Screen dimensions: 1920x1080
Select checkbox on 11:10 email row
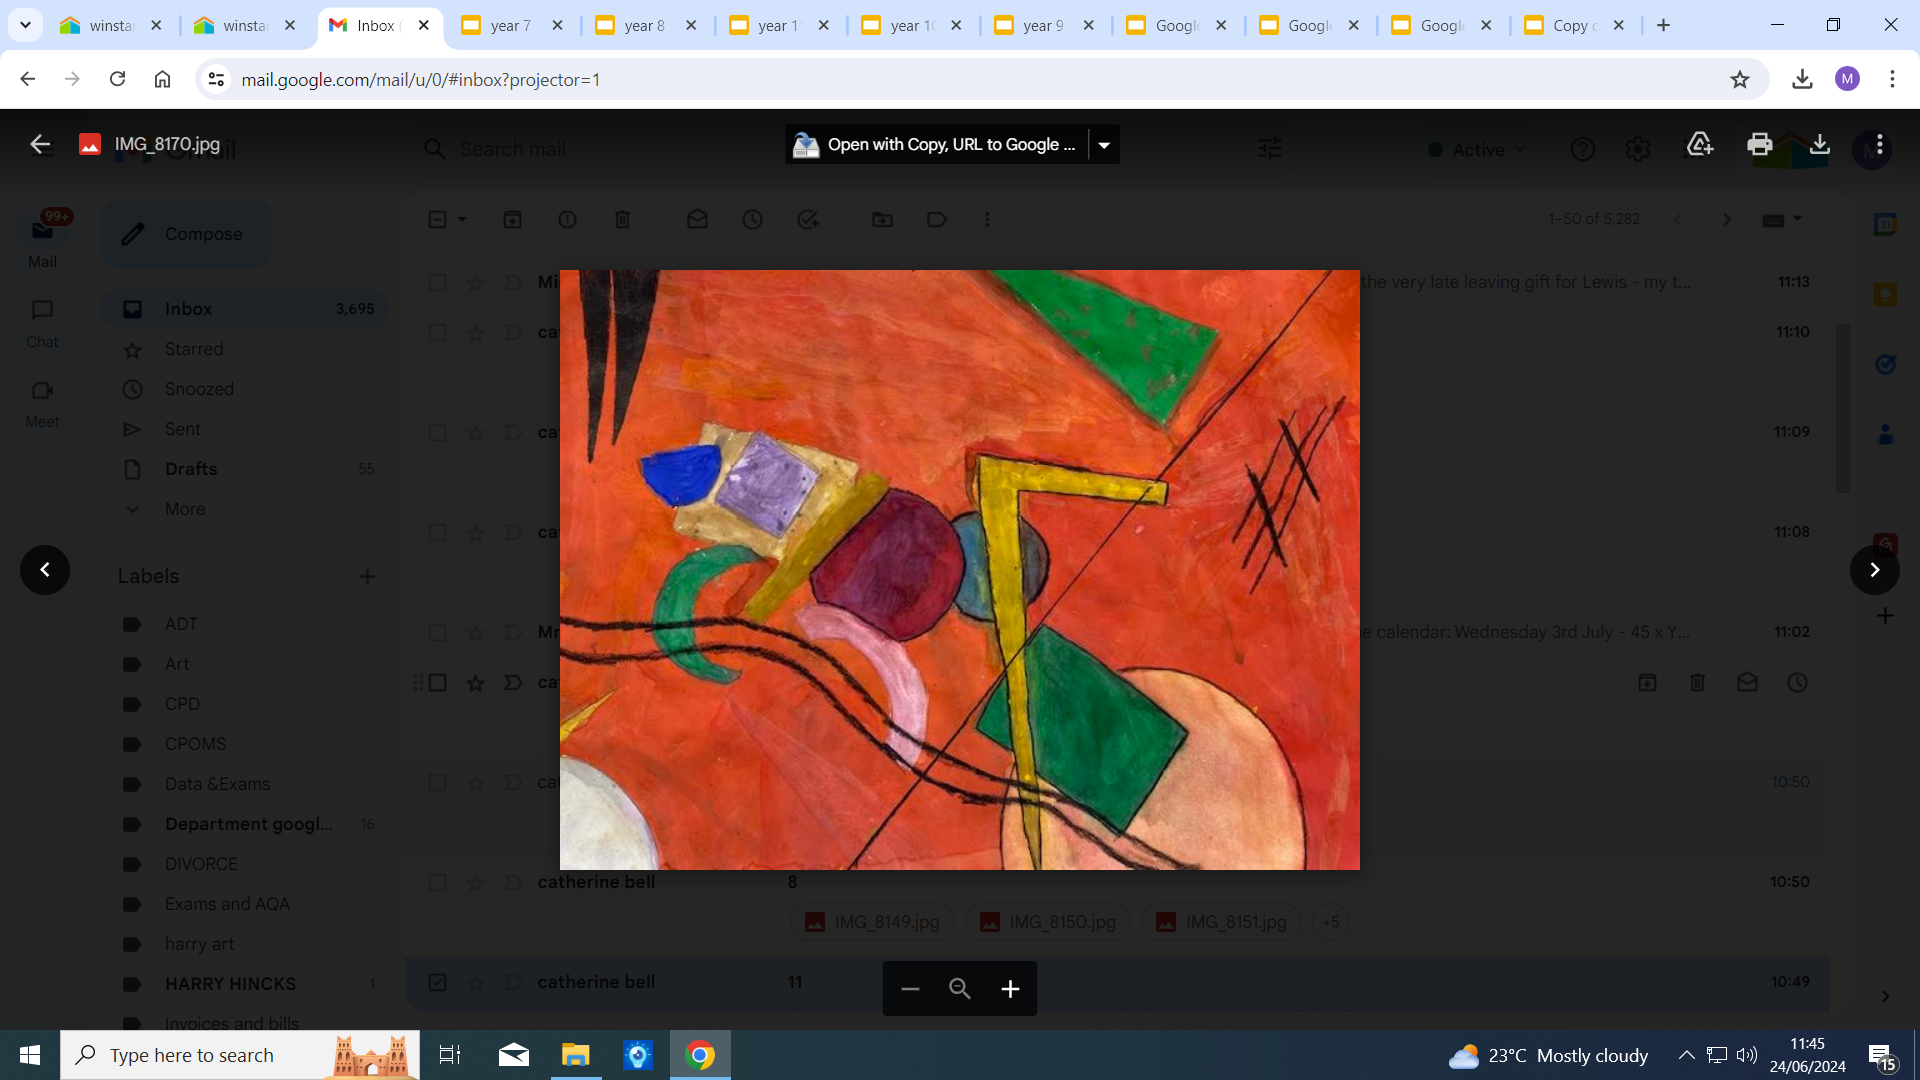(437, 332)
